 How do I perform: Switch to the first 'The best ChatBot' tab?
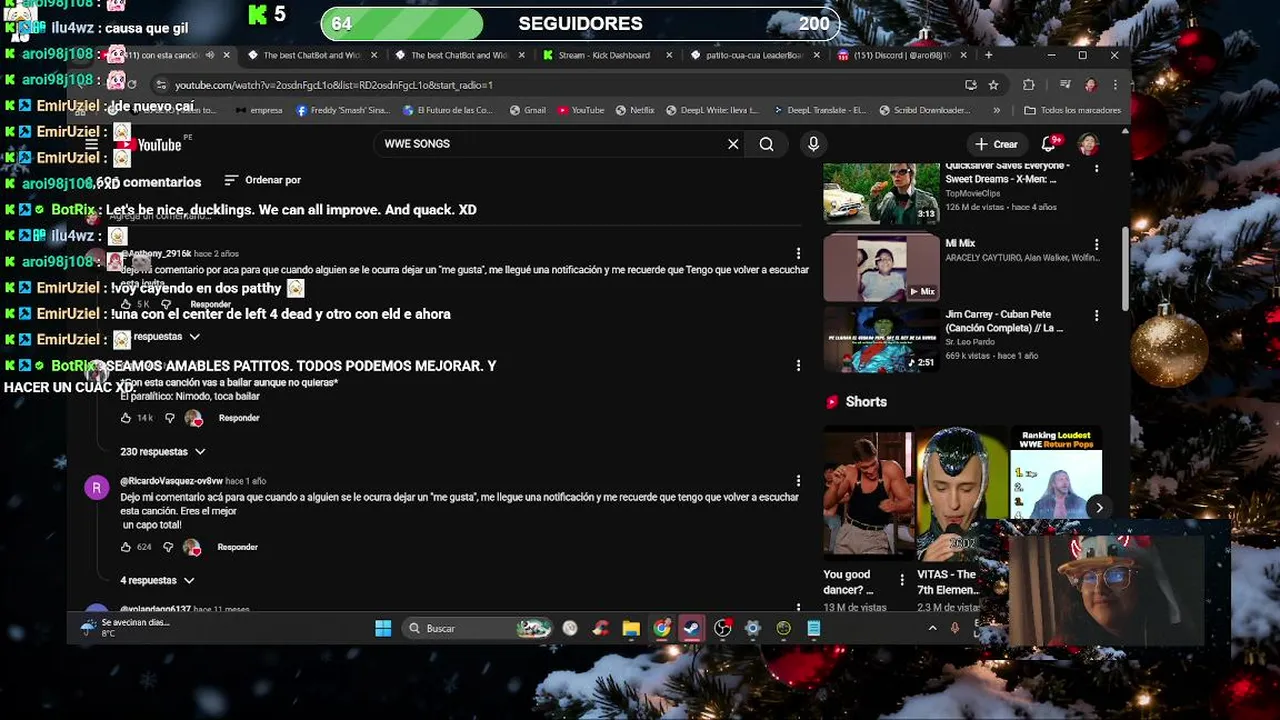310,55
